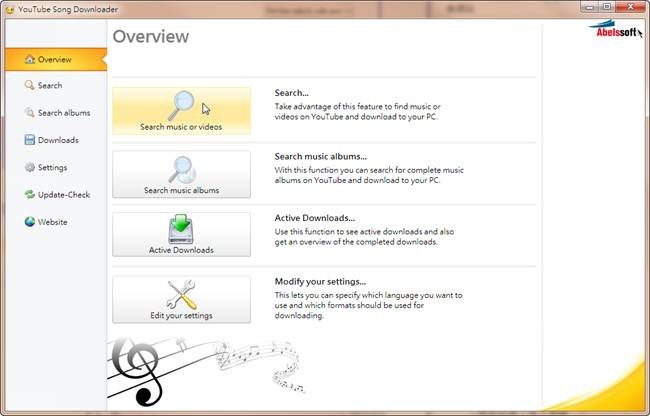Image resolution: width=650 pixels, height=416 pixels.
Task: Click the Active Downloads button
Action: [181, 235]
